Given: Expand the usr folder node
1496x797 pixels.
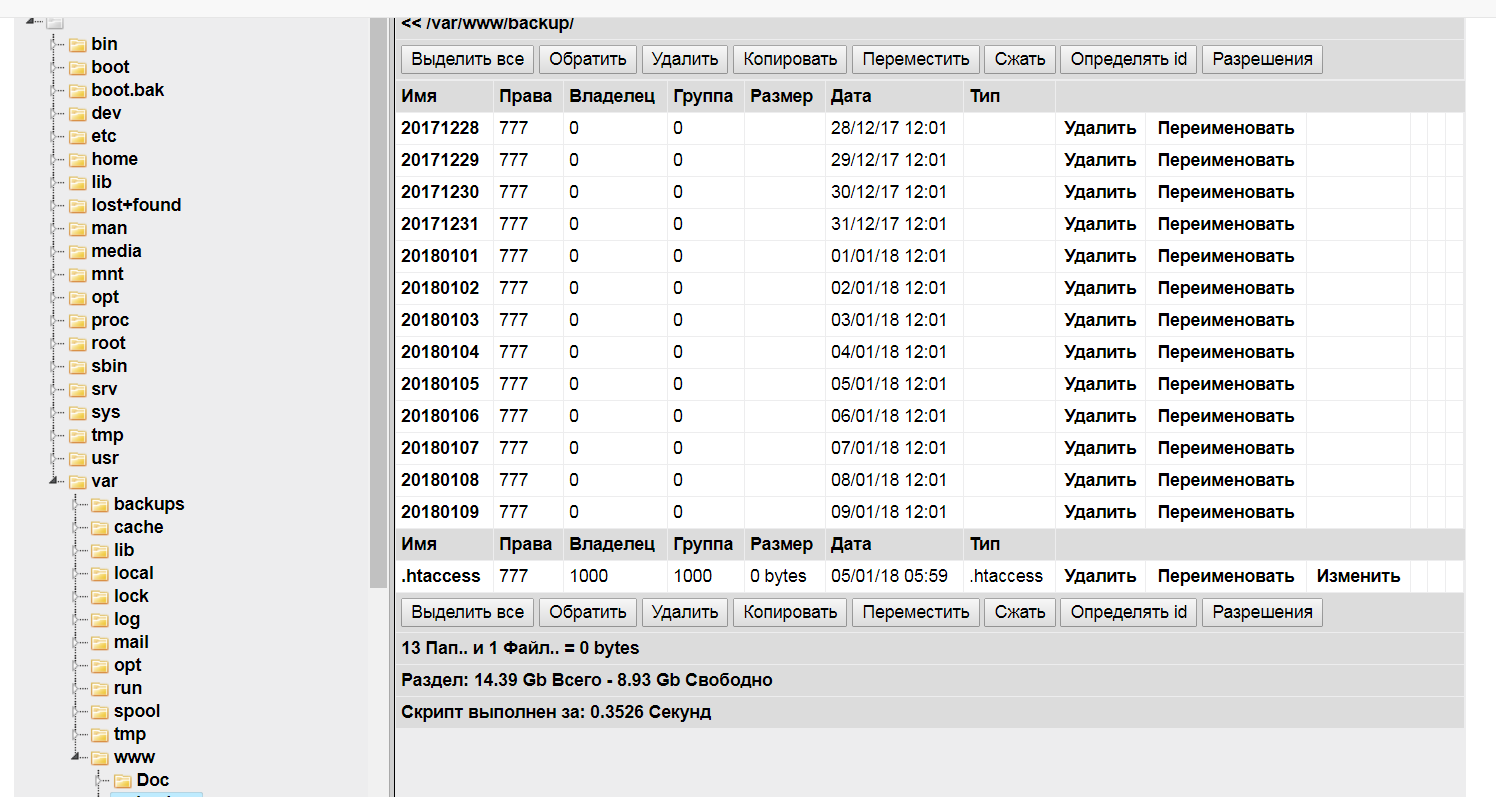Looking at the screenshot, I should click(54, 458).
